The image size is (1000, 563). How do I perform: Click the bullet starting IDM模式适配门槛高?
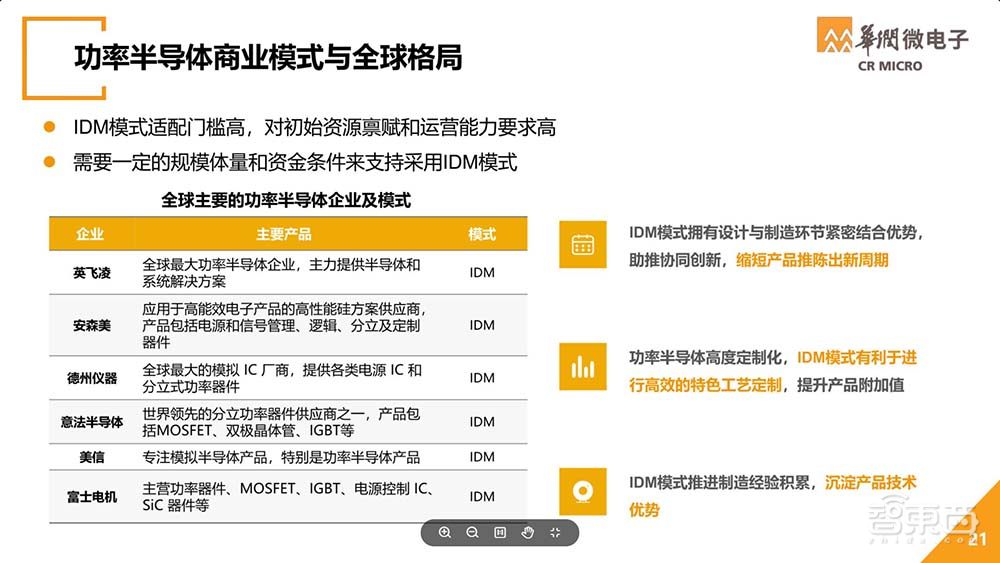click(314, 128)
